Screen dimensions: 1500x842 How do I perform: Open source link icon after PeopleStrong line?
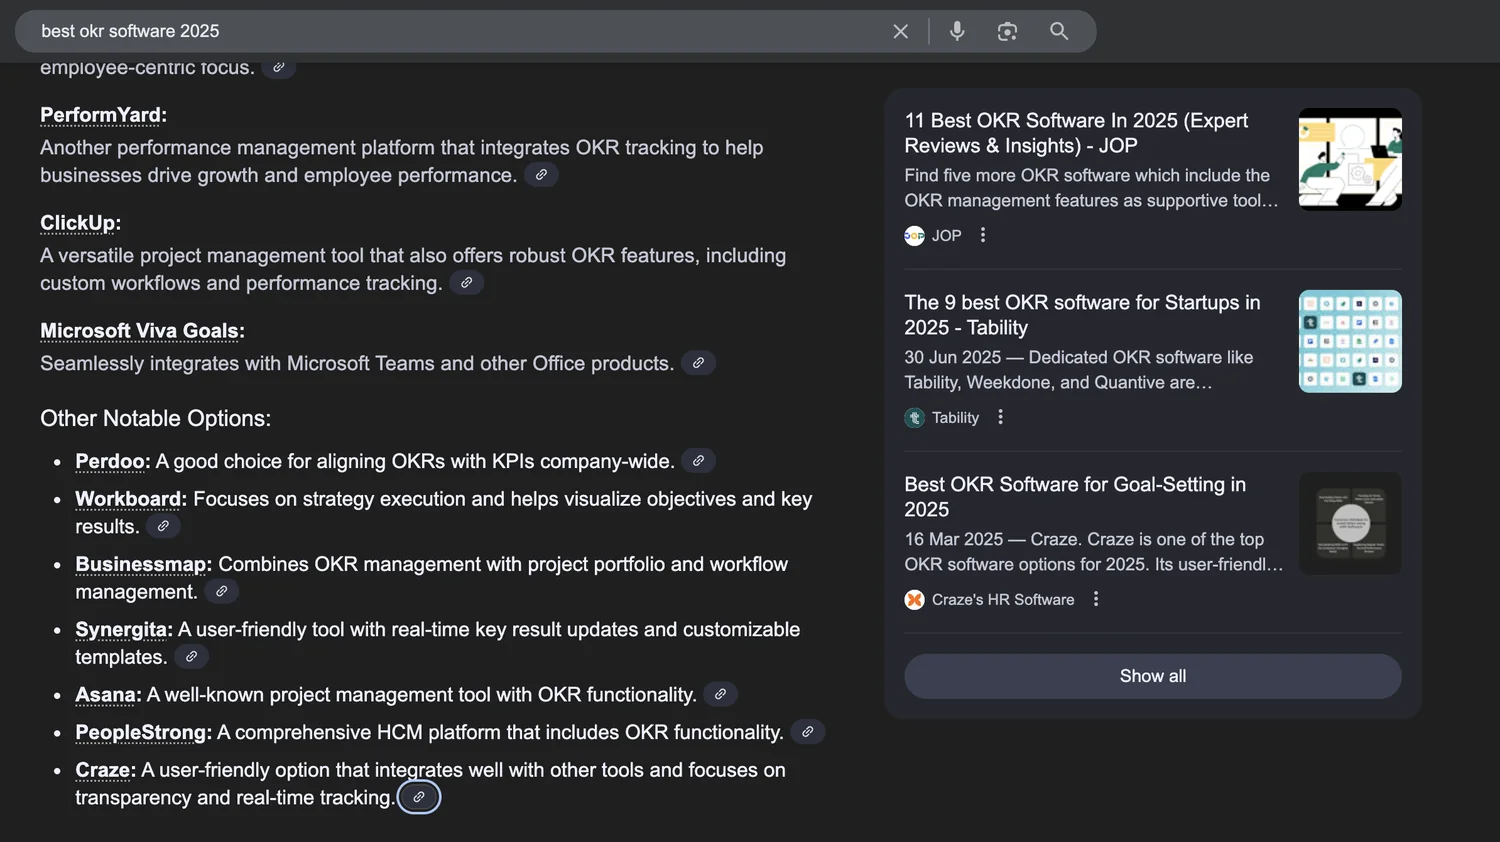click(x=807, y=732)
